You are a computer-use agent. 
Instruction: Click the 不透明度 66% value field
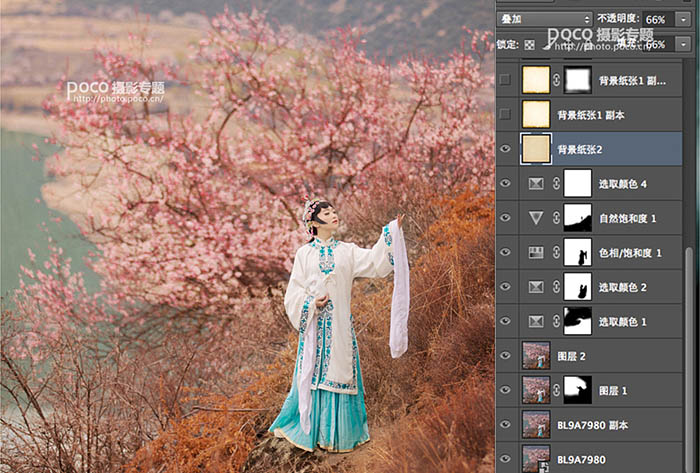click(x=657, y=19)
